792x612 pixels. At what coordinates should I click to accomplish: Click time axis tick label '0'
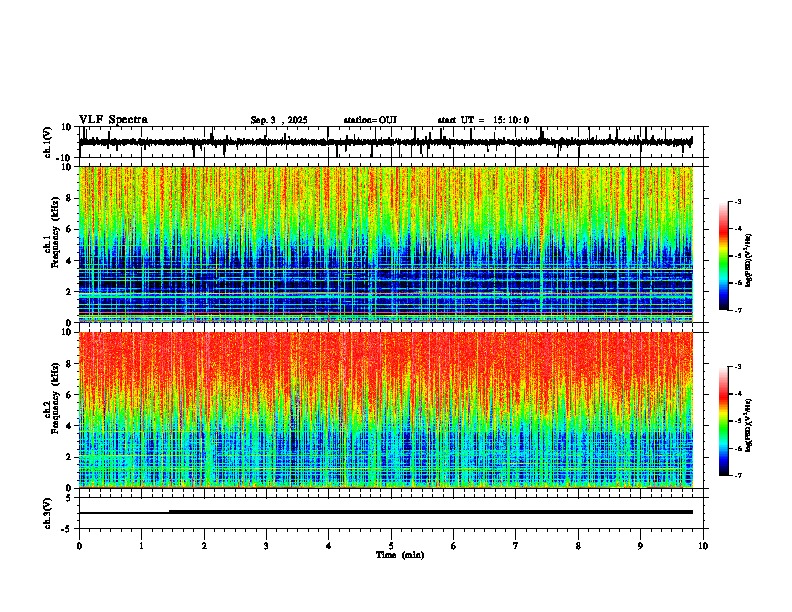[79, 546]
